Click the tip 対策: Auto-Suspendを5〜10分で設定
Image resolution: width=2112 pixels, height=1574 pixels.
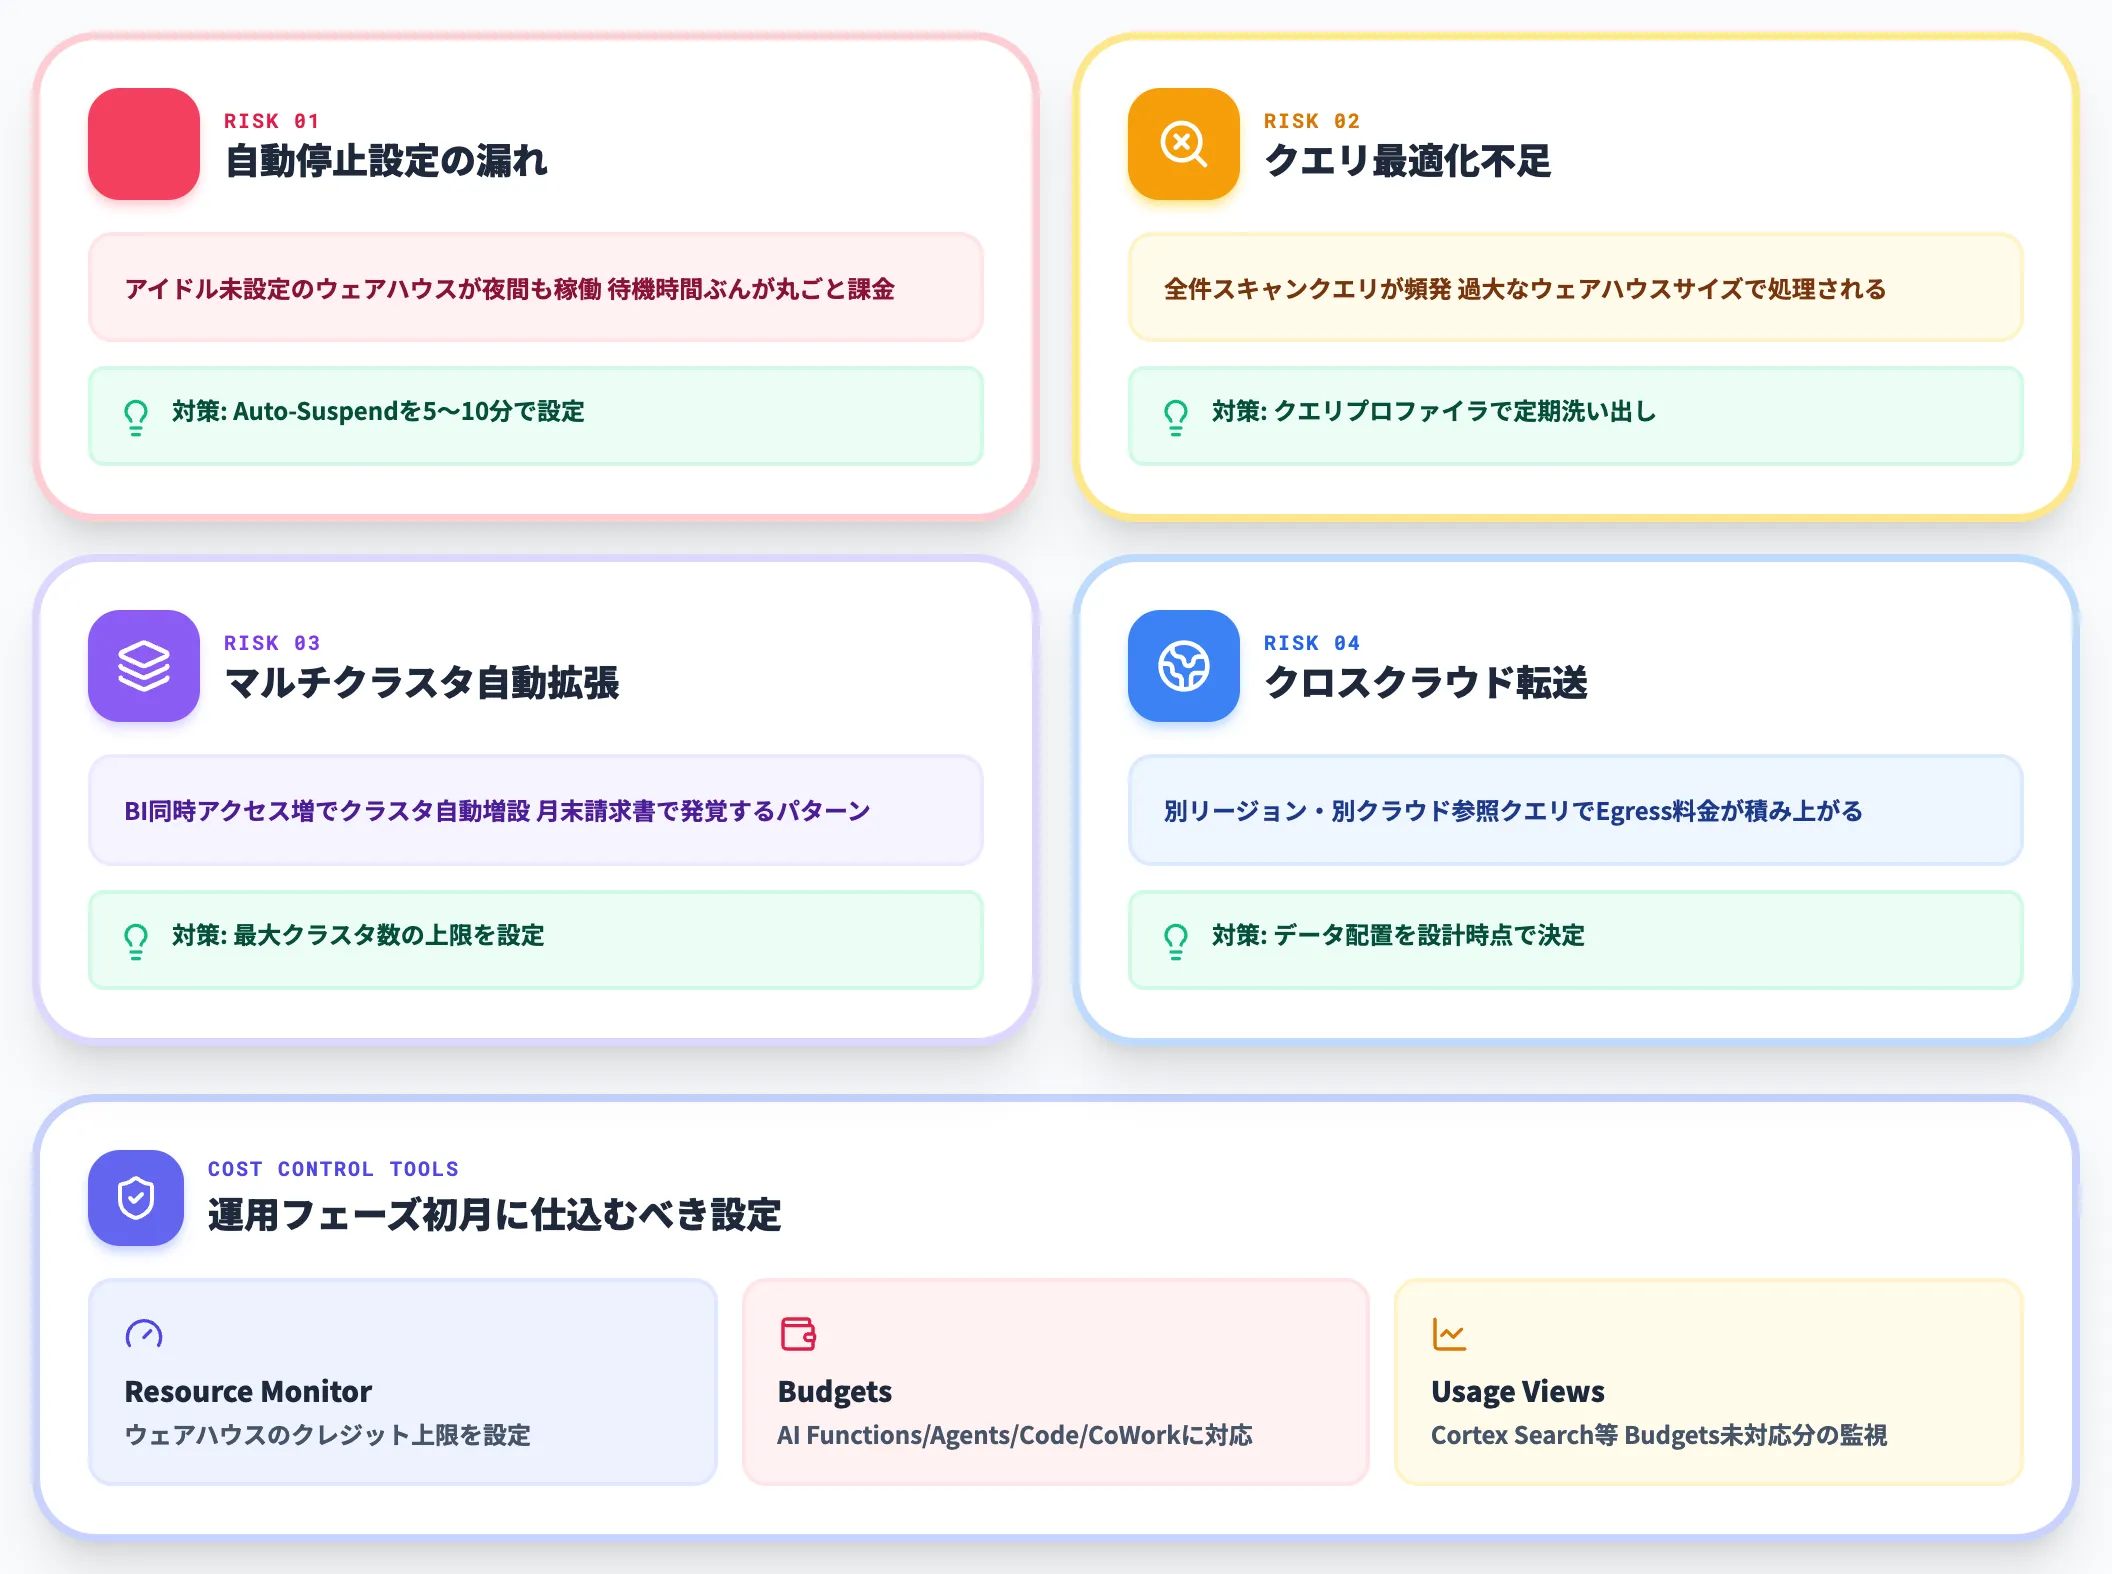click(378, 411)
